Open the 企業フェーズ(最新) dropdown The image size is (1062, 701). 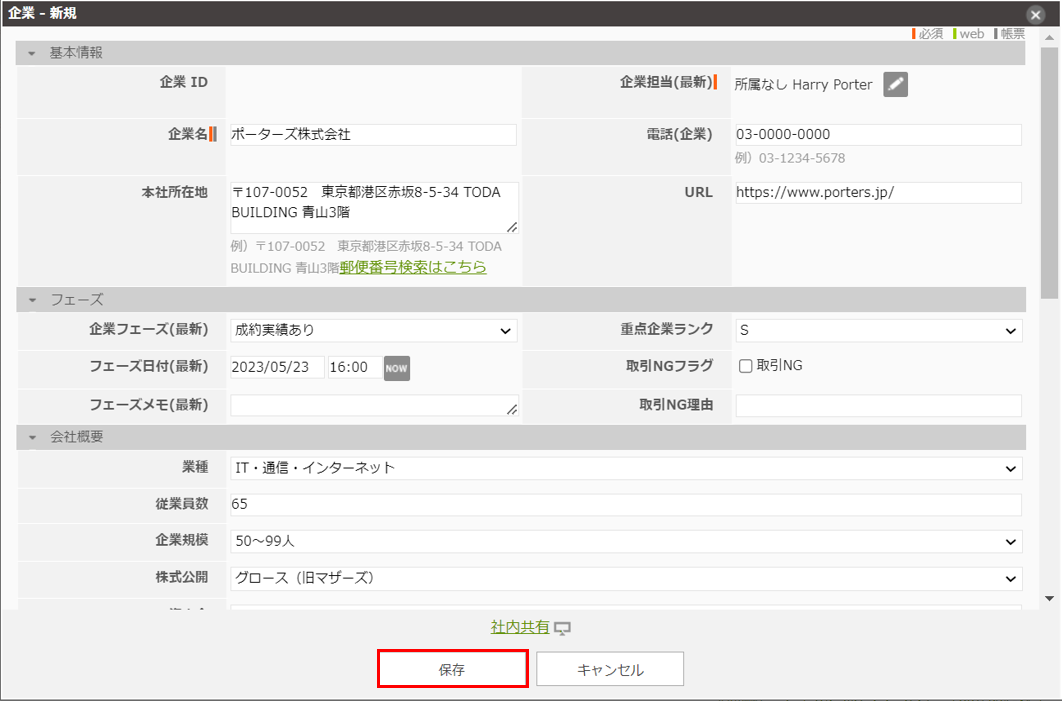373,330
